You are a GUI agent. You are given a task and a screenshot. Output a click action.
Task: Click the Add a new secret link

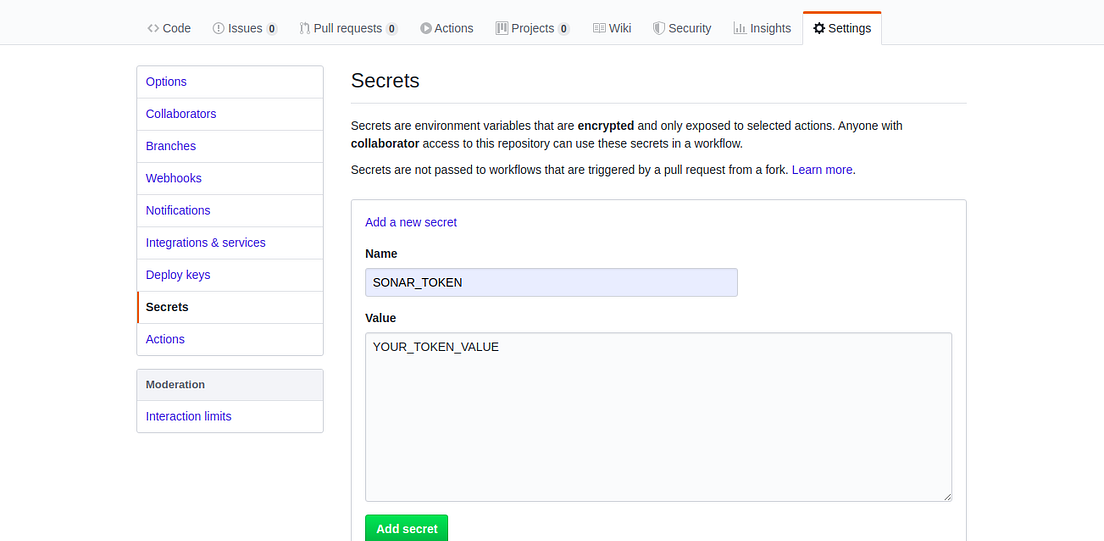coord(411,222)
